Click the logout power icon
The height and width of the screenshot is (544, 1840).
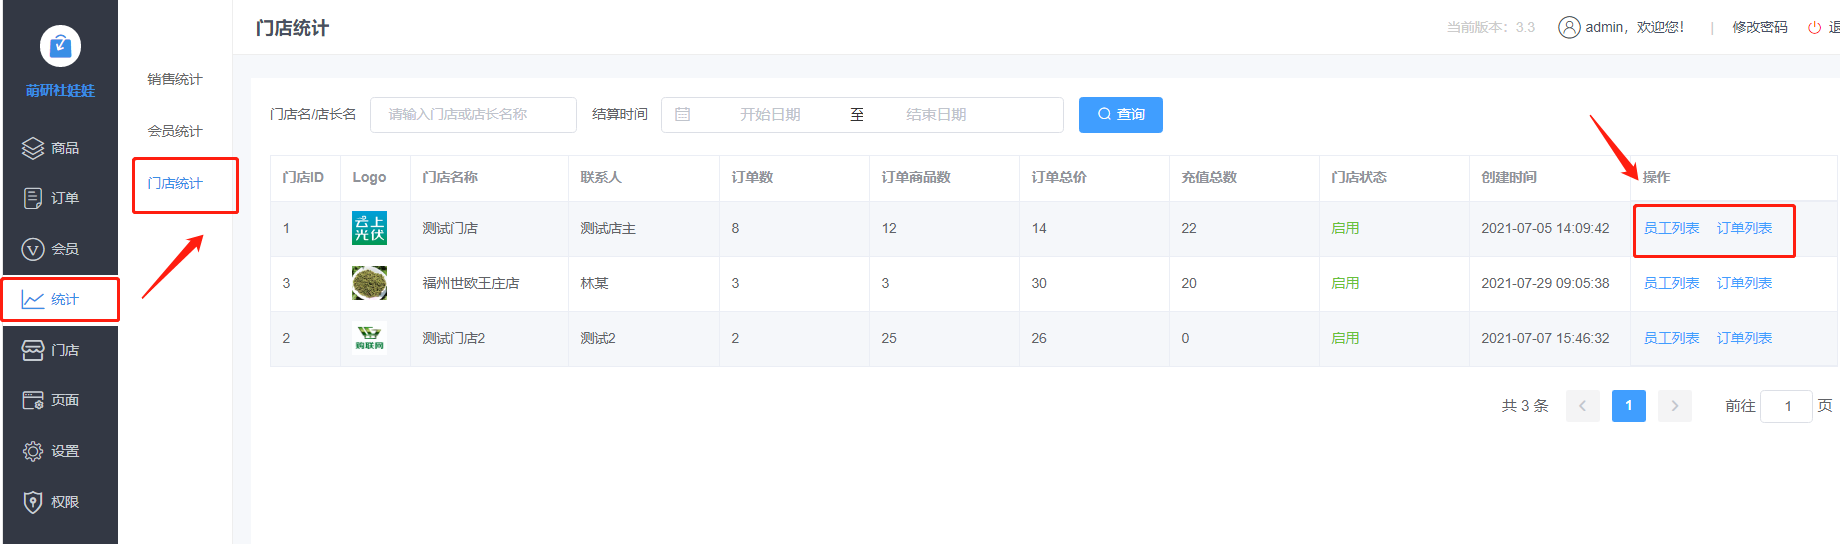click(x=1814, y=27)
